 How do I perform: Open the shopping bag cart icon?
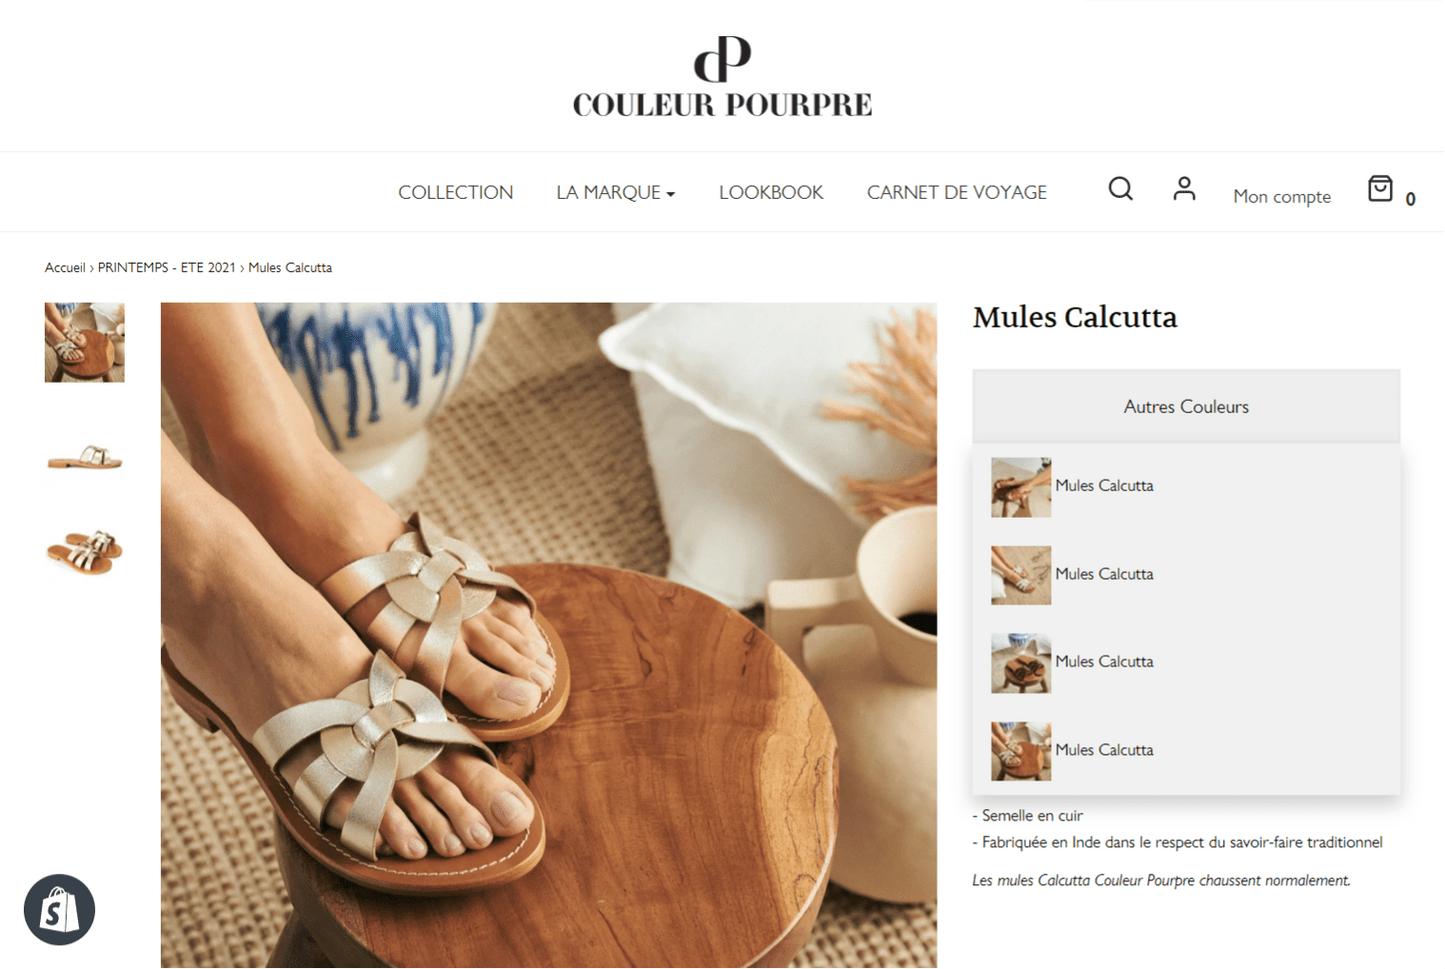[x=1380, y=188]
